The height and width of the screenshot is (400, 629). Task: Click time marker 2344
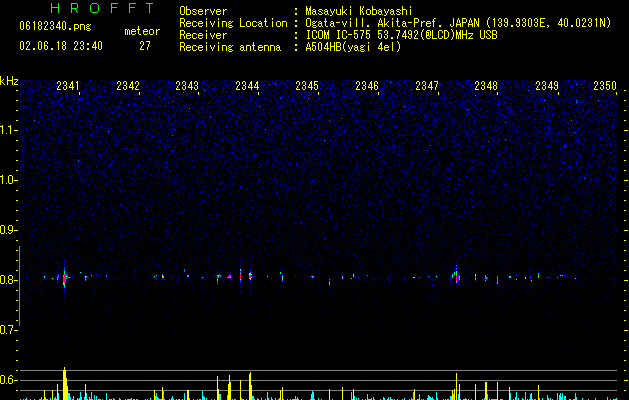tap(247, 86)
